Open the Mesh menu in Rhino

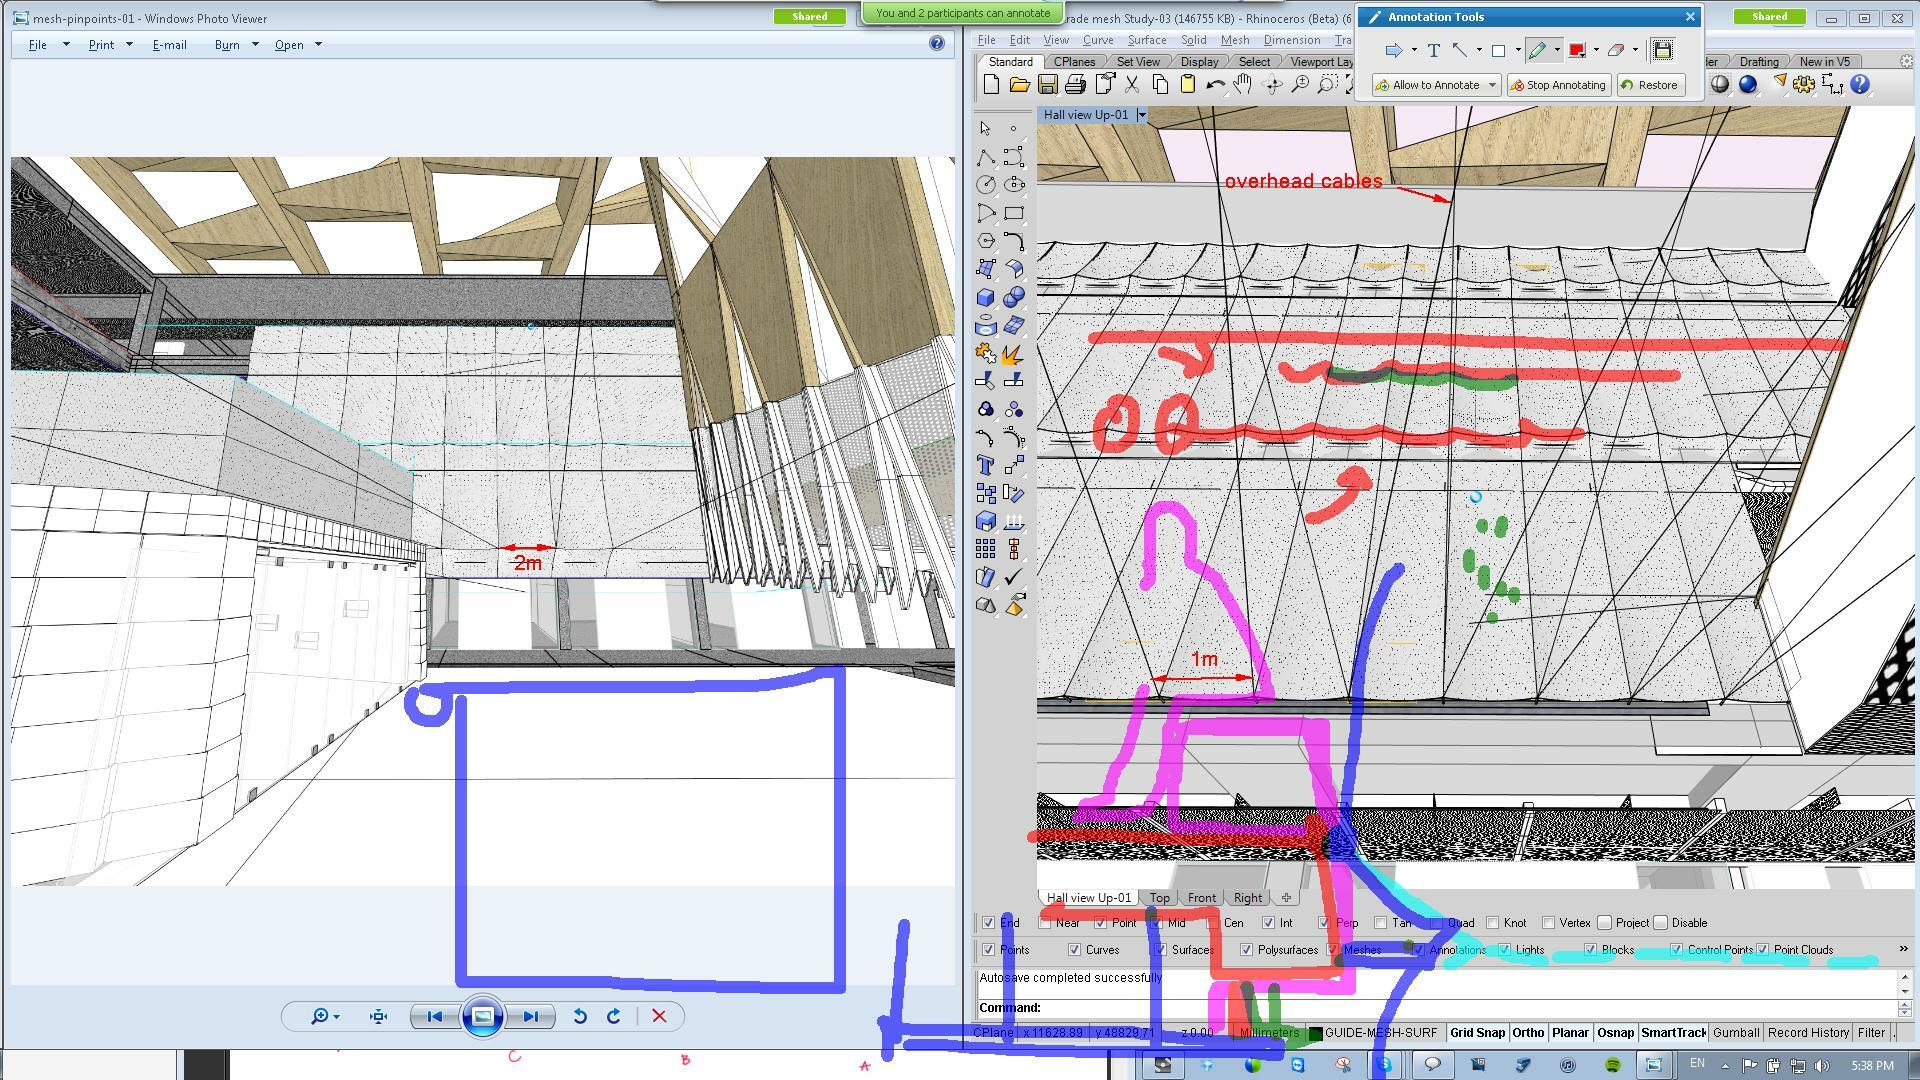1234,40
